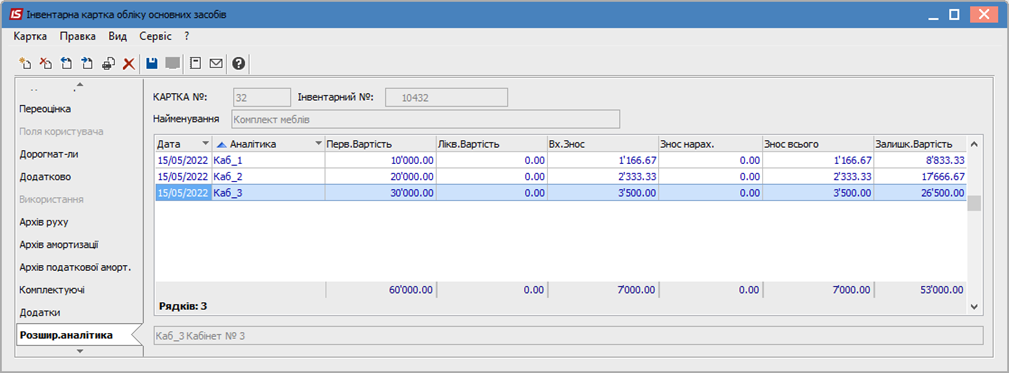The width and height of the screenshot is (1009, 373).
Task: Click the 17'666.67 residual value cell
Action: [x=920, y=176]
